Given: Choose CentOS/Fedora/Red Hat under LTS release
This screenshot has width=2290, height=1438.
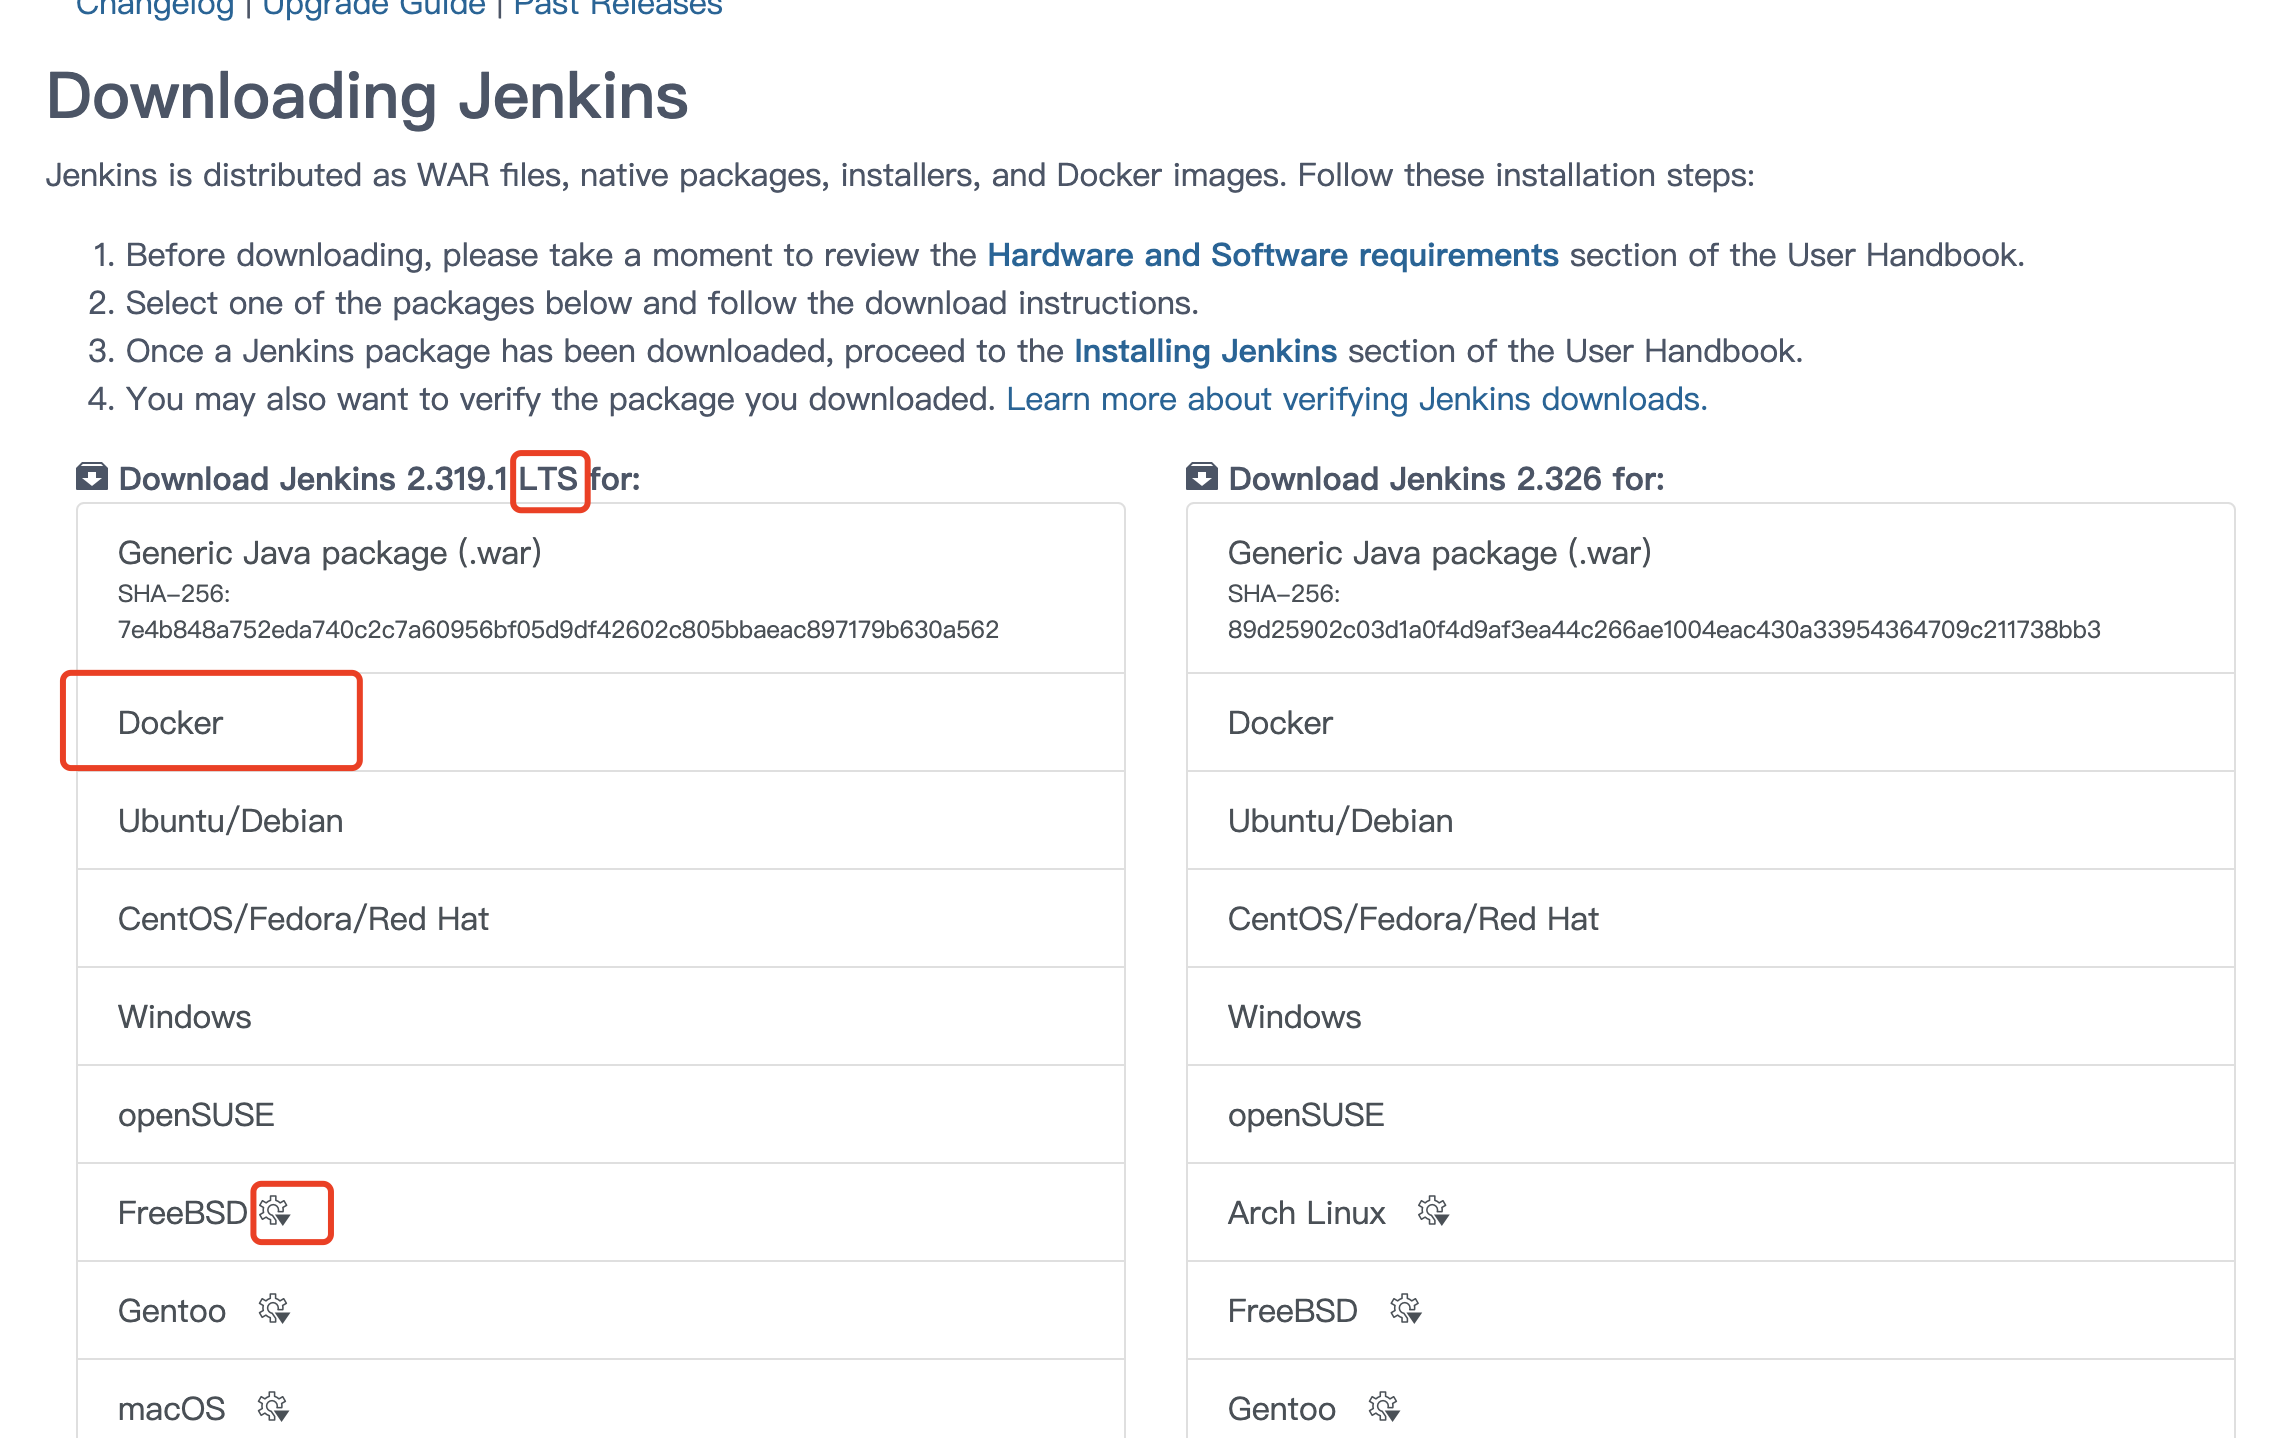Looking at the screenshot, I should click(x=303, y=919).
